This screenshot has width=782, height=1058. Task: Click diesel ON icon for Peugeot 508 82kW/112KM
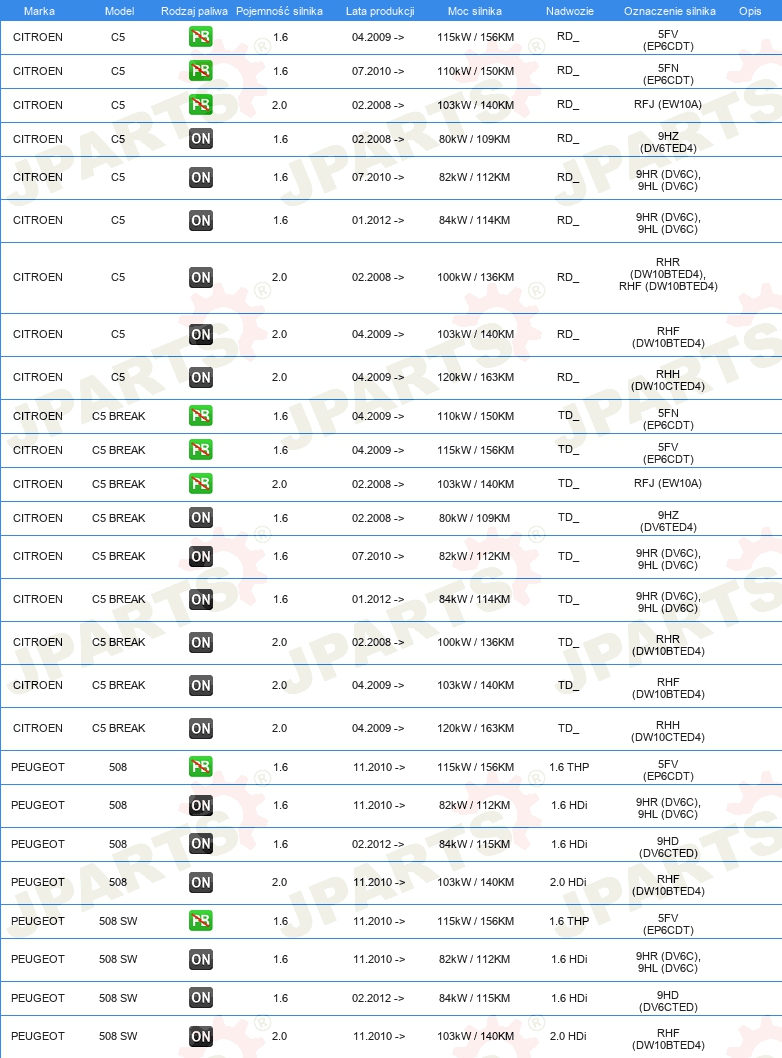(200, 805)
